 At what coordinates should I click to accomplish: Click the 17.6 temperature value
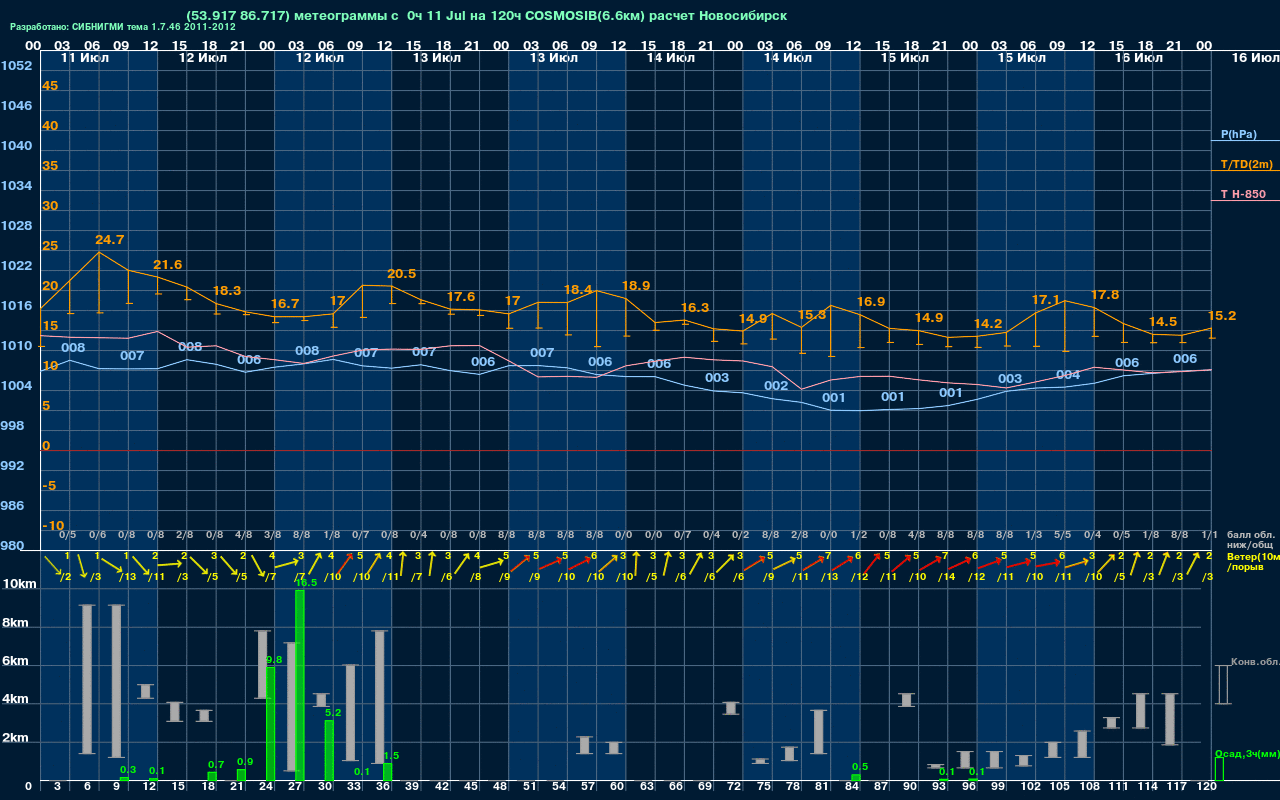point(461,297)
